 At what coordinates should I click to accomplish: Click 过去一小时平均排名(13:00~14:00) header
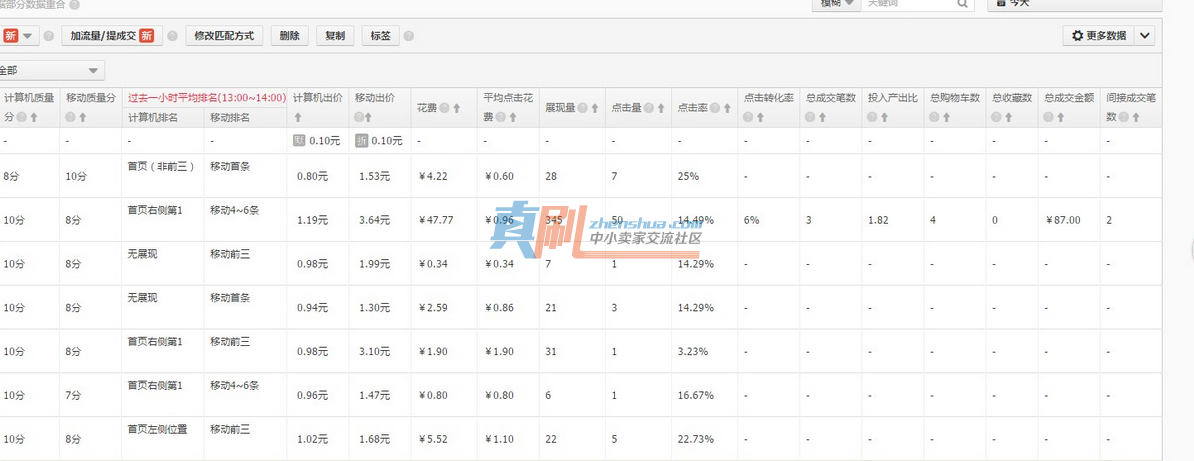point(206,98)
